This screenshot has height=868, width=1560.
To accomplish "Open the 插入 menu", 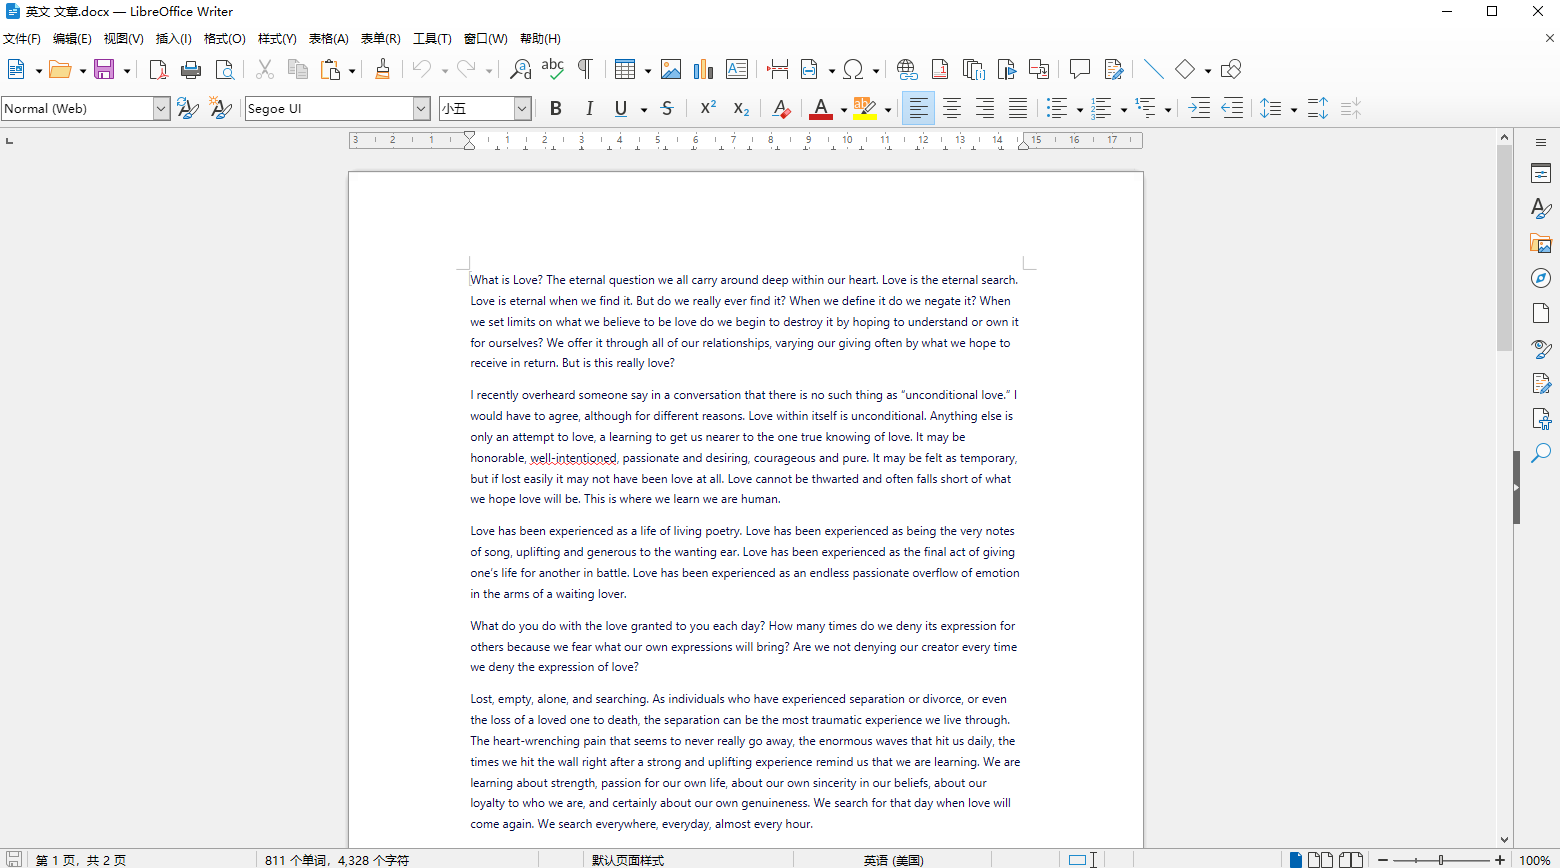I will click(x=173, y=38).
